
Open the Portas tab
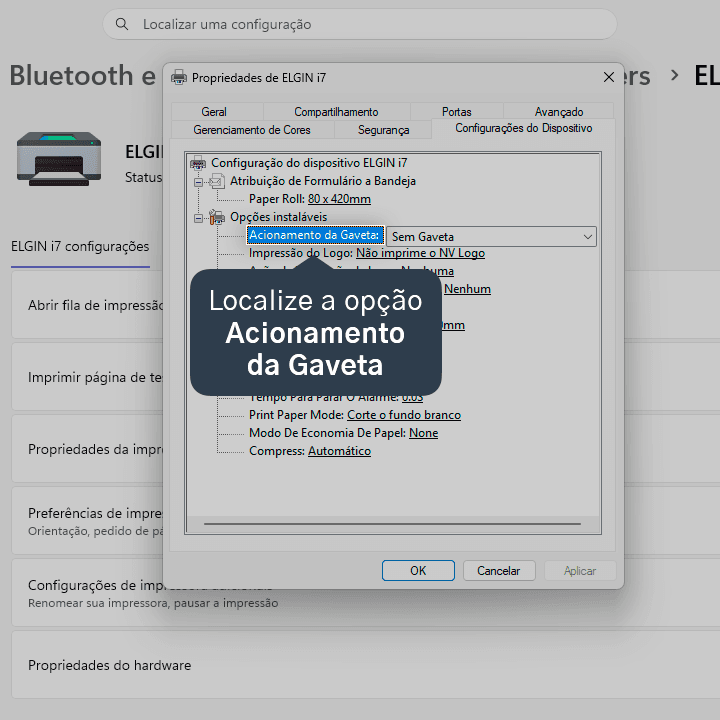(456, 112)
